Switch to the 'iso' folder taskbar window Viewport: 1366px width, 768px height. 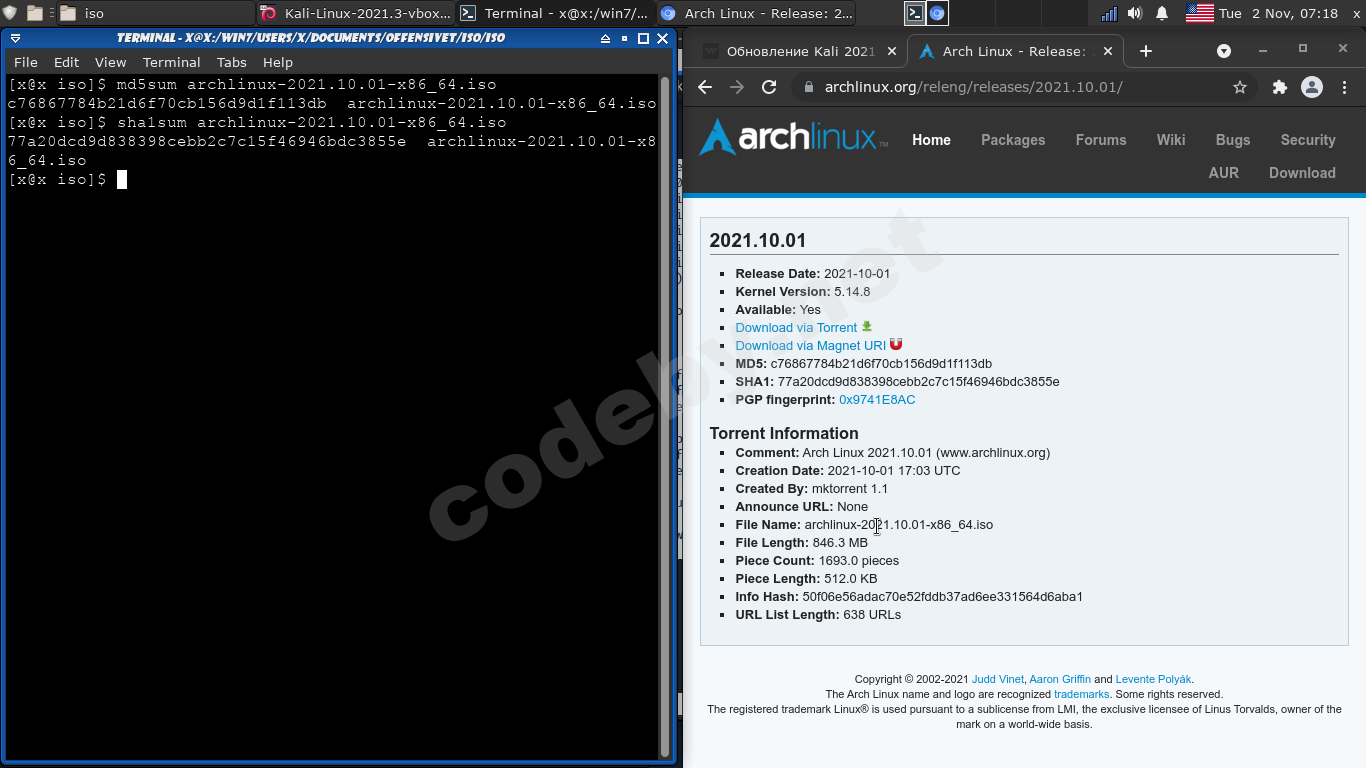click(155, 13)
